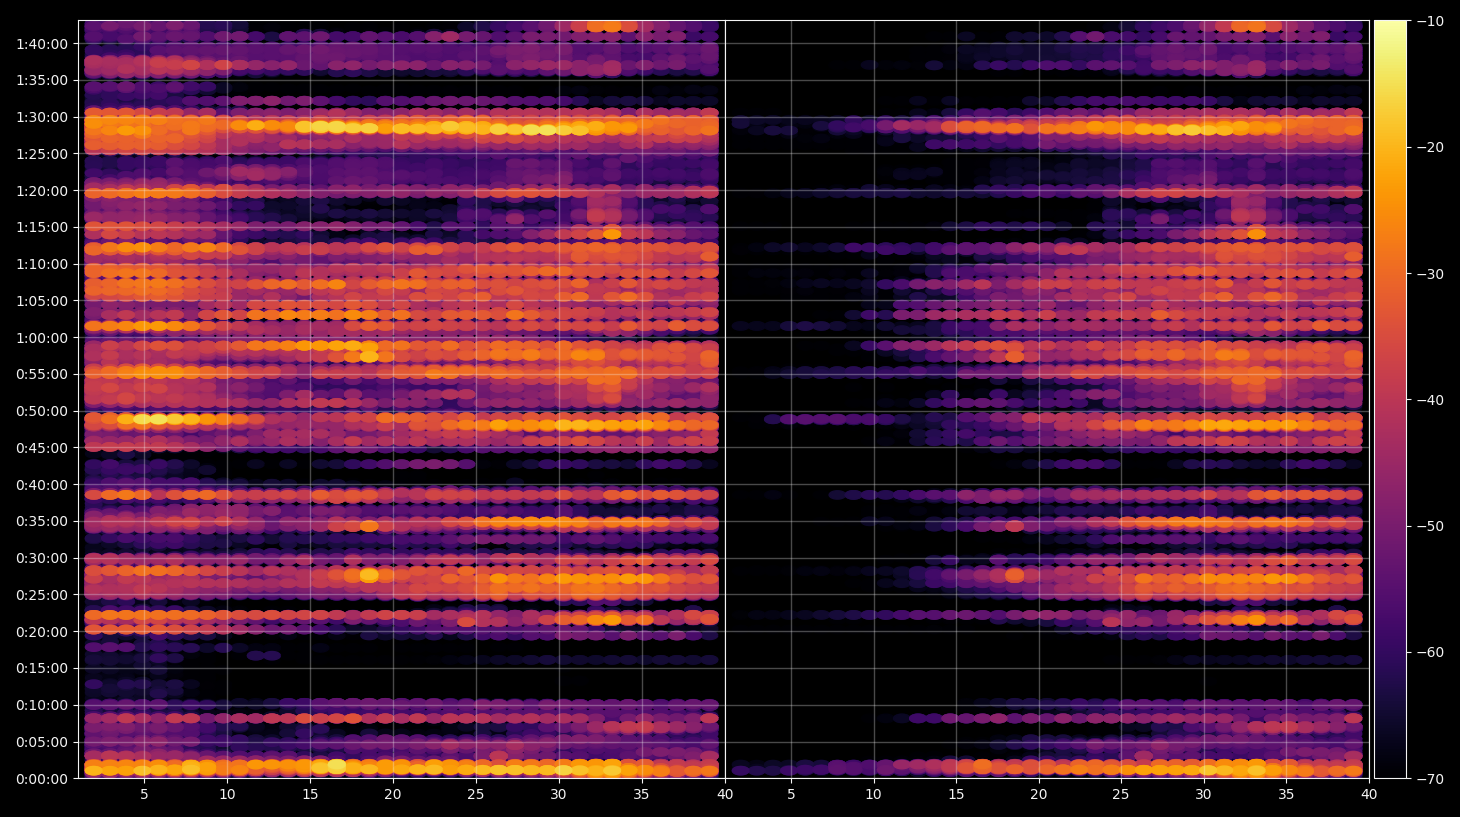Click x-axis label 40 ending the left heatmap

click(x=724, y=795)
